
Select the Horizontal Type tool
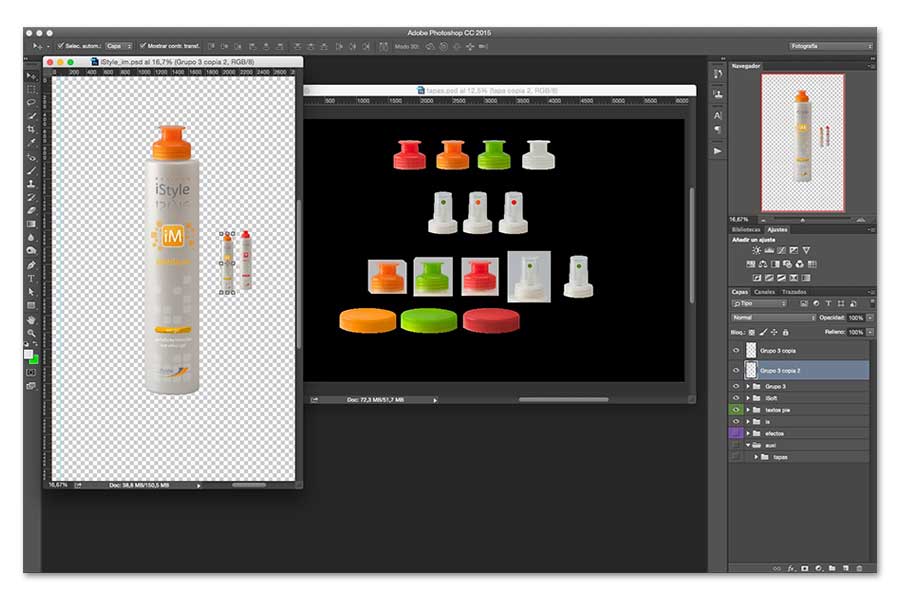[x=31, y=278]
